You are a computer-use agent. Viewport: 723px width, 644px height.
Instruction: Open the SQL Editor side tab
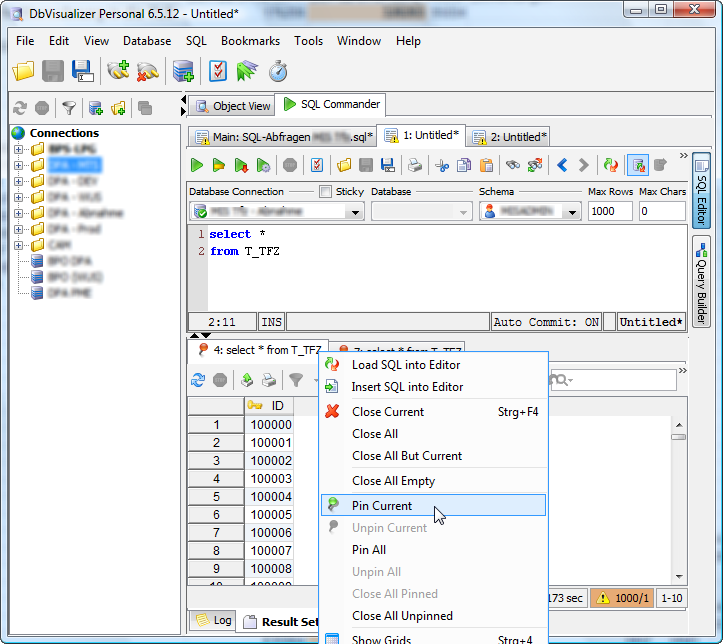click(x=701, y=190)
